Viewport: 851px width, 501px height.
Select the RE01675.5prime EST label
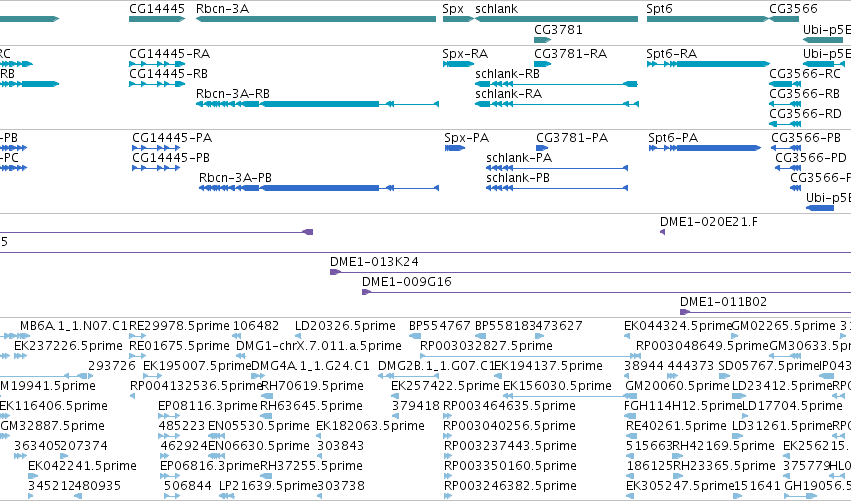pos(179,346)
